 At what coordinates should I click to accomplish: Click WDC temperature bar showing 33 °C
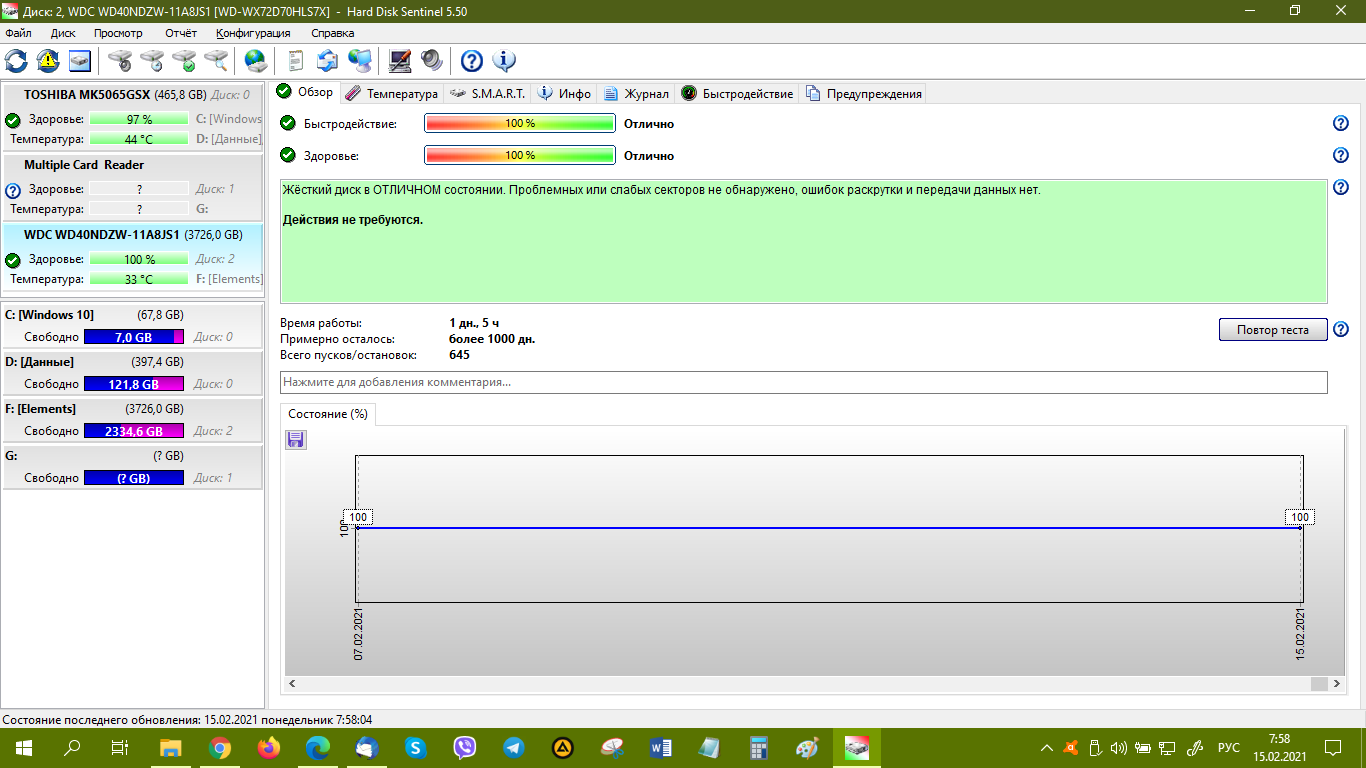coord(139,279)
